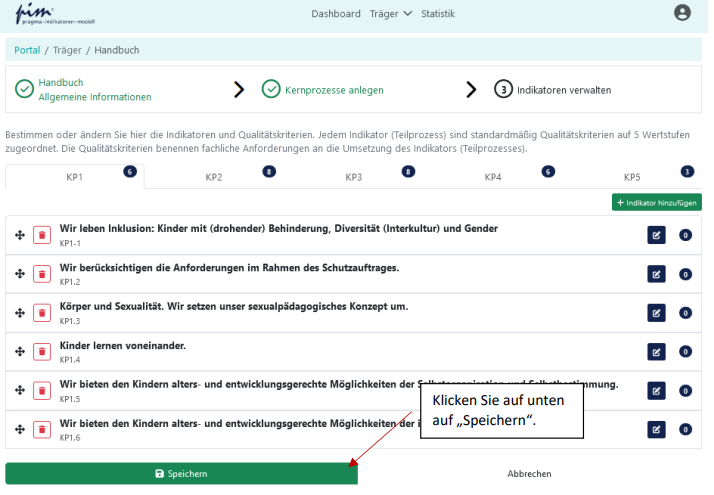Go to Dashboard in the navigation bar
Screen dimensions: 714x495
click(x=336, y=14)
